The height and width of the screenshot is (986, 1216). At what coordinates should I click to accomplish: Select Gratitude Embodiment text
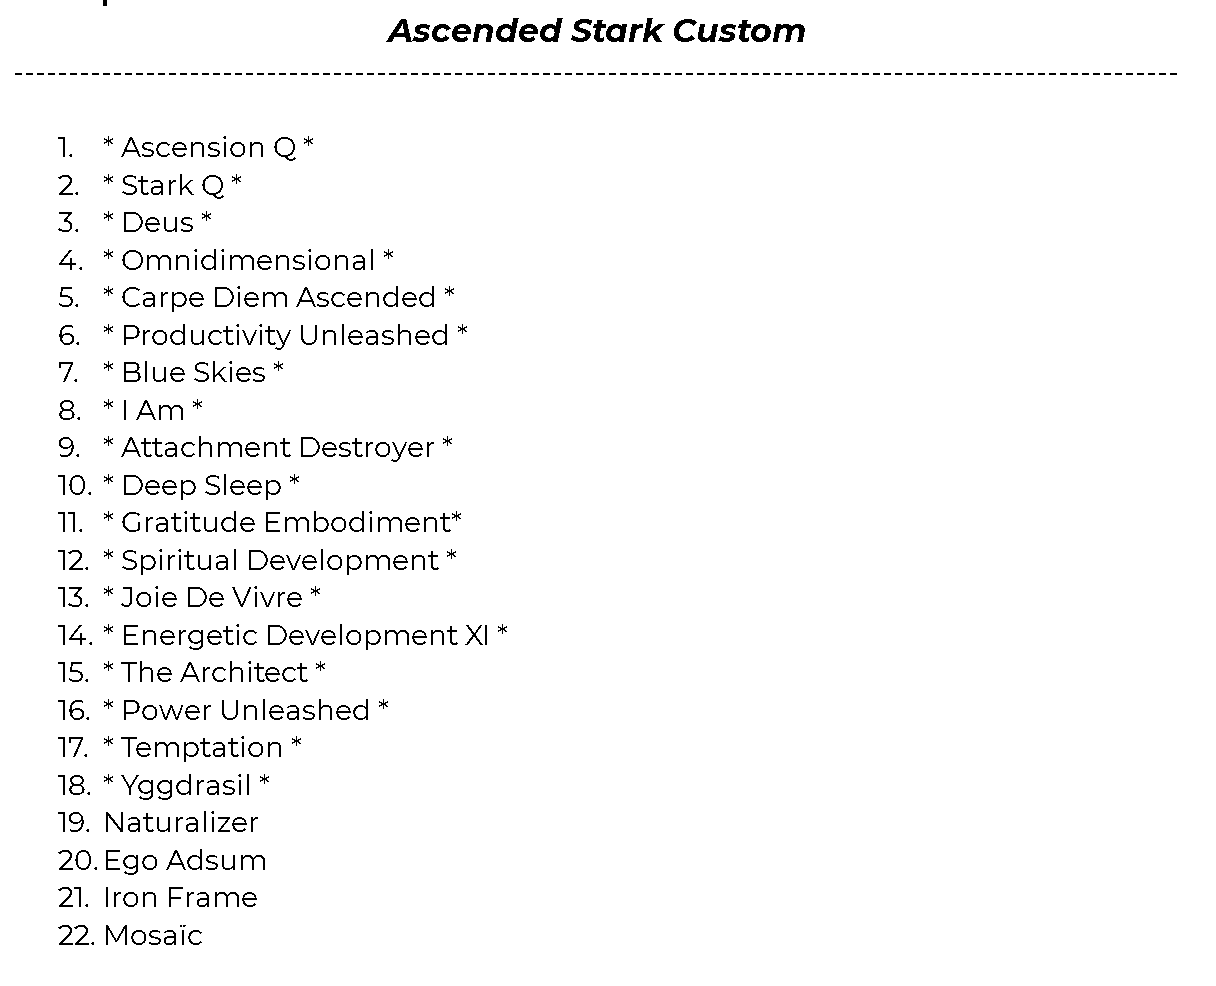(282, 523)
